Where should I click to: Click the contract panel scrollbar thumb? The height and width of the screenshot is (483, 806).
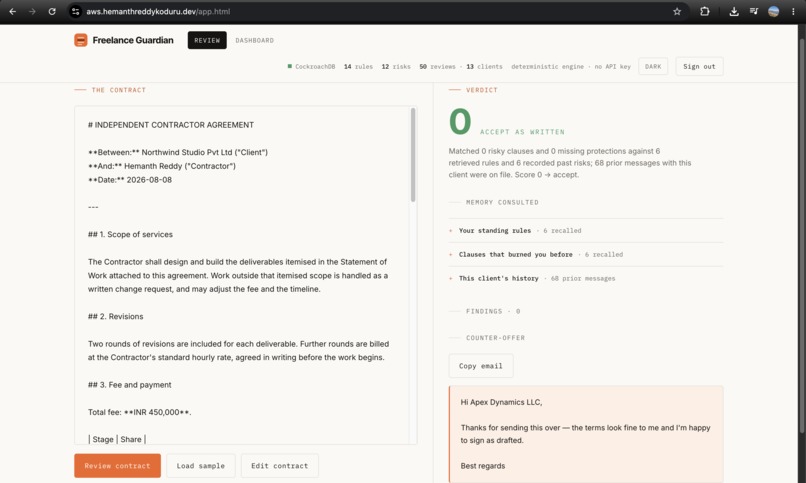413,154
